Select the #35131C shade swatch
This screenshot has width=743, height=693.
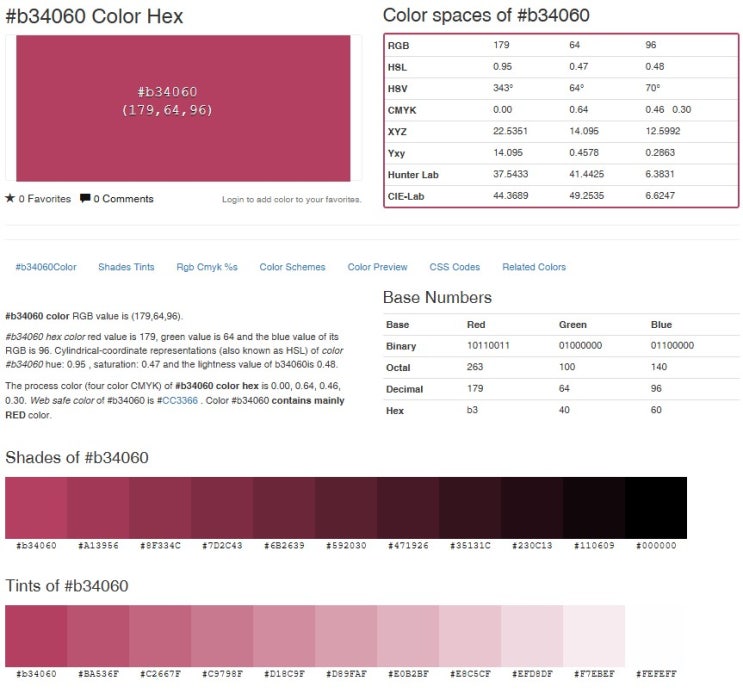pos(470,508)
